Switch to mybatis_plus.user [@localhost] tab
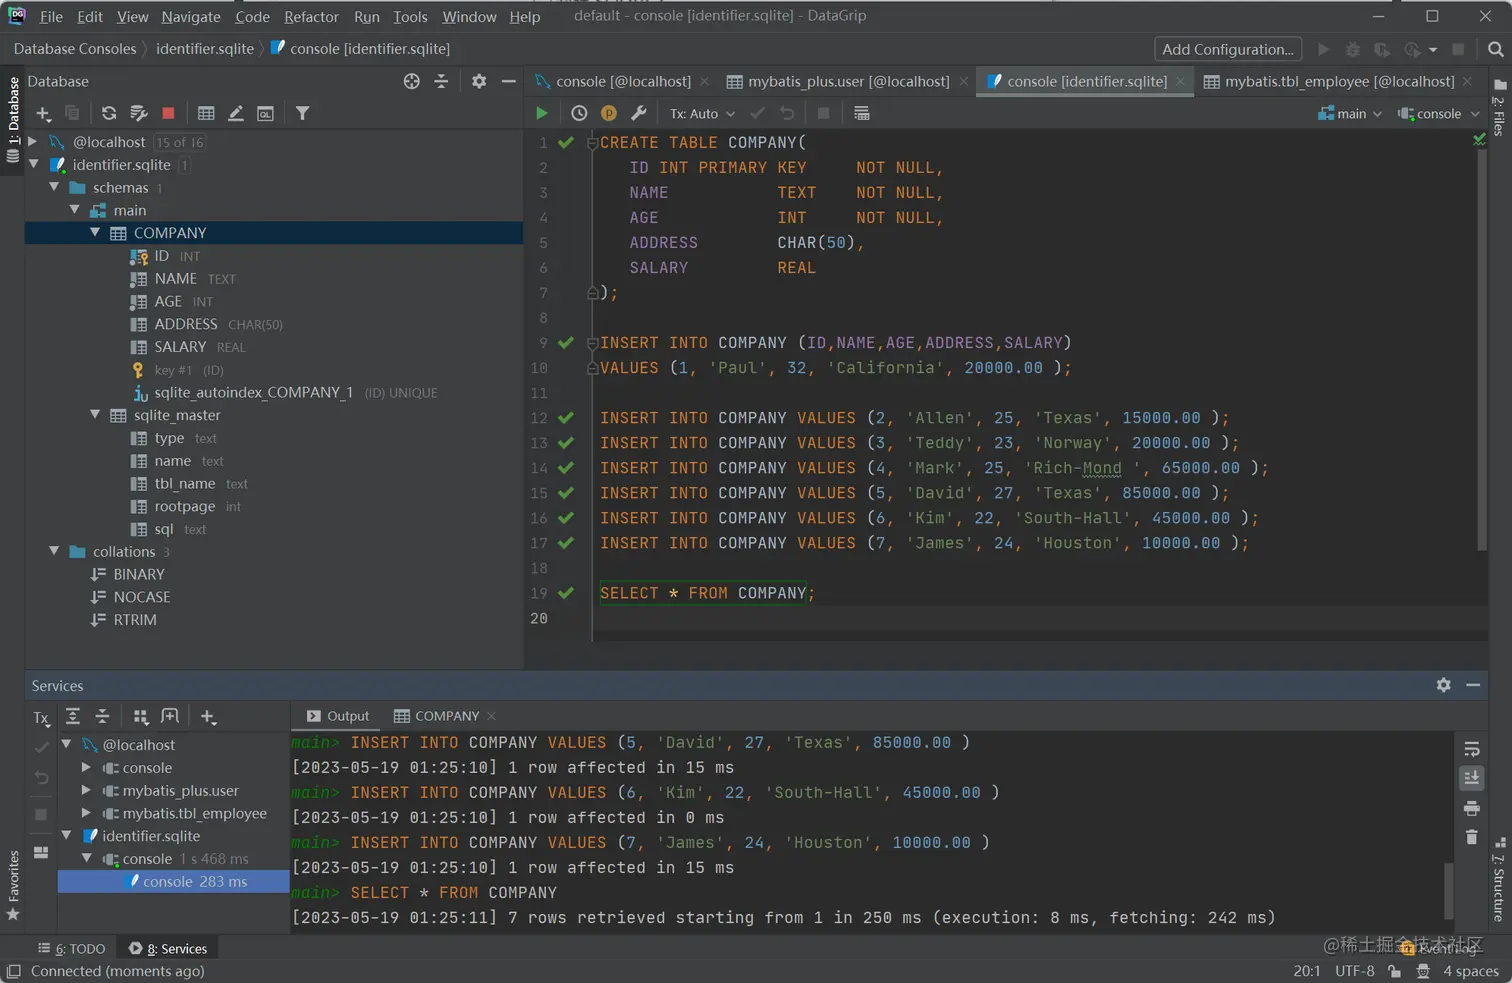Image resolution: width=1512 pixels, height=983 pixels. pyautogui.click(x=848, y=82)
